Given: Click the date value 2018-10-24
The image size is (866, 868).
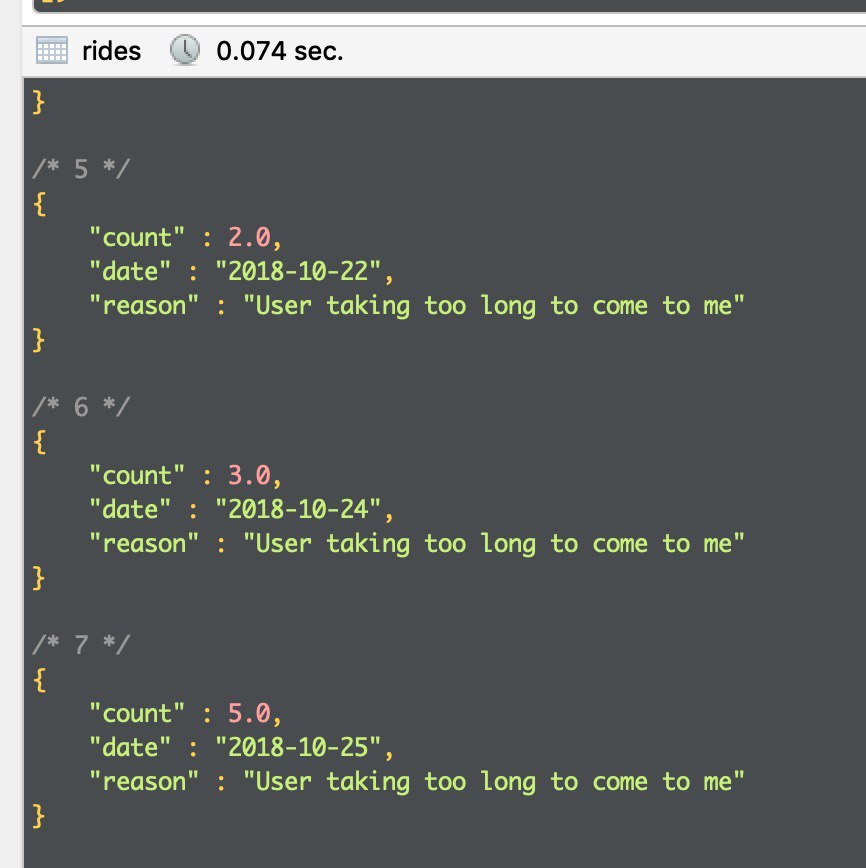Looking at the screenshot, I should click(x=299, y=509).
